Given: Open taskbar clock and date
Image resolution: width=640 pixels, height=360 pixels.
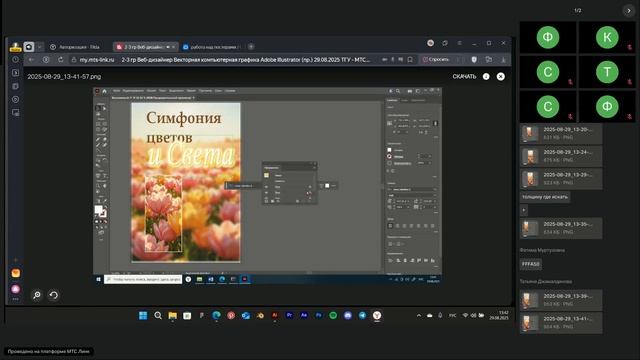Looking at the screenshot, I should (x=499, y=316).
